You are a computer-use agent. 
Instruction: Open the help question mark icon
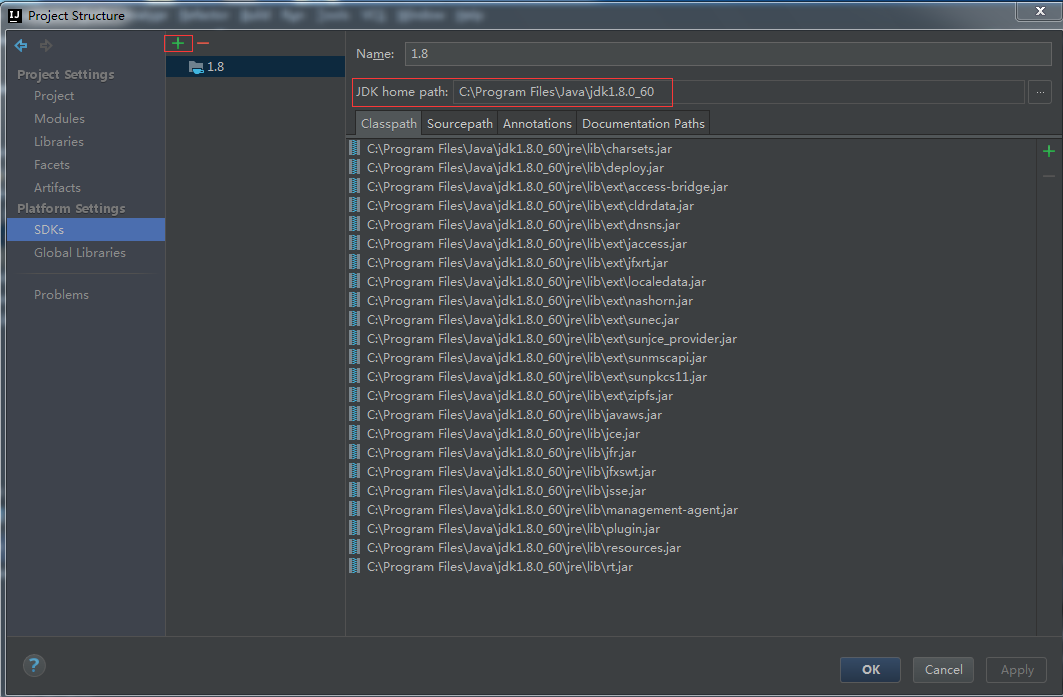[34, 665]
